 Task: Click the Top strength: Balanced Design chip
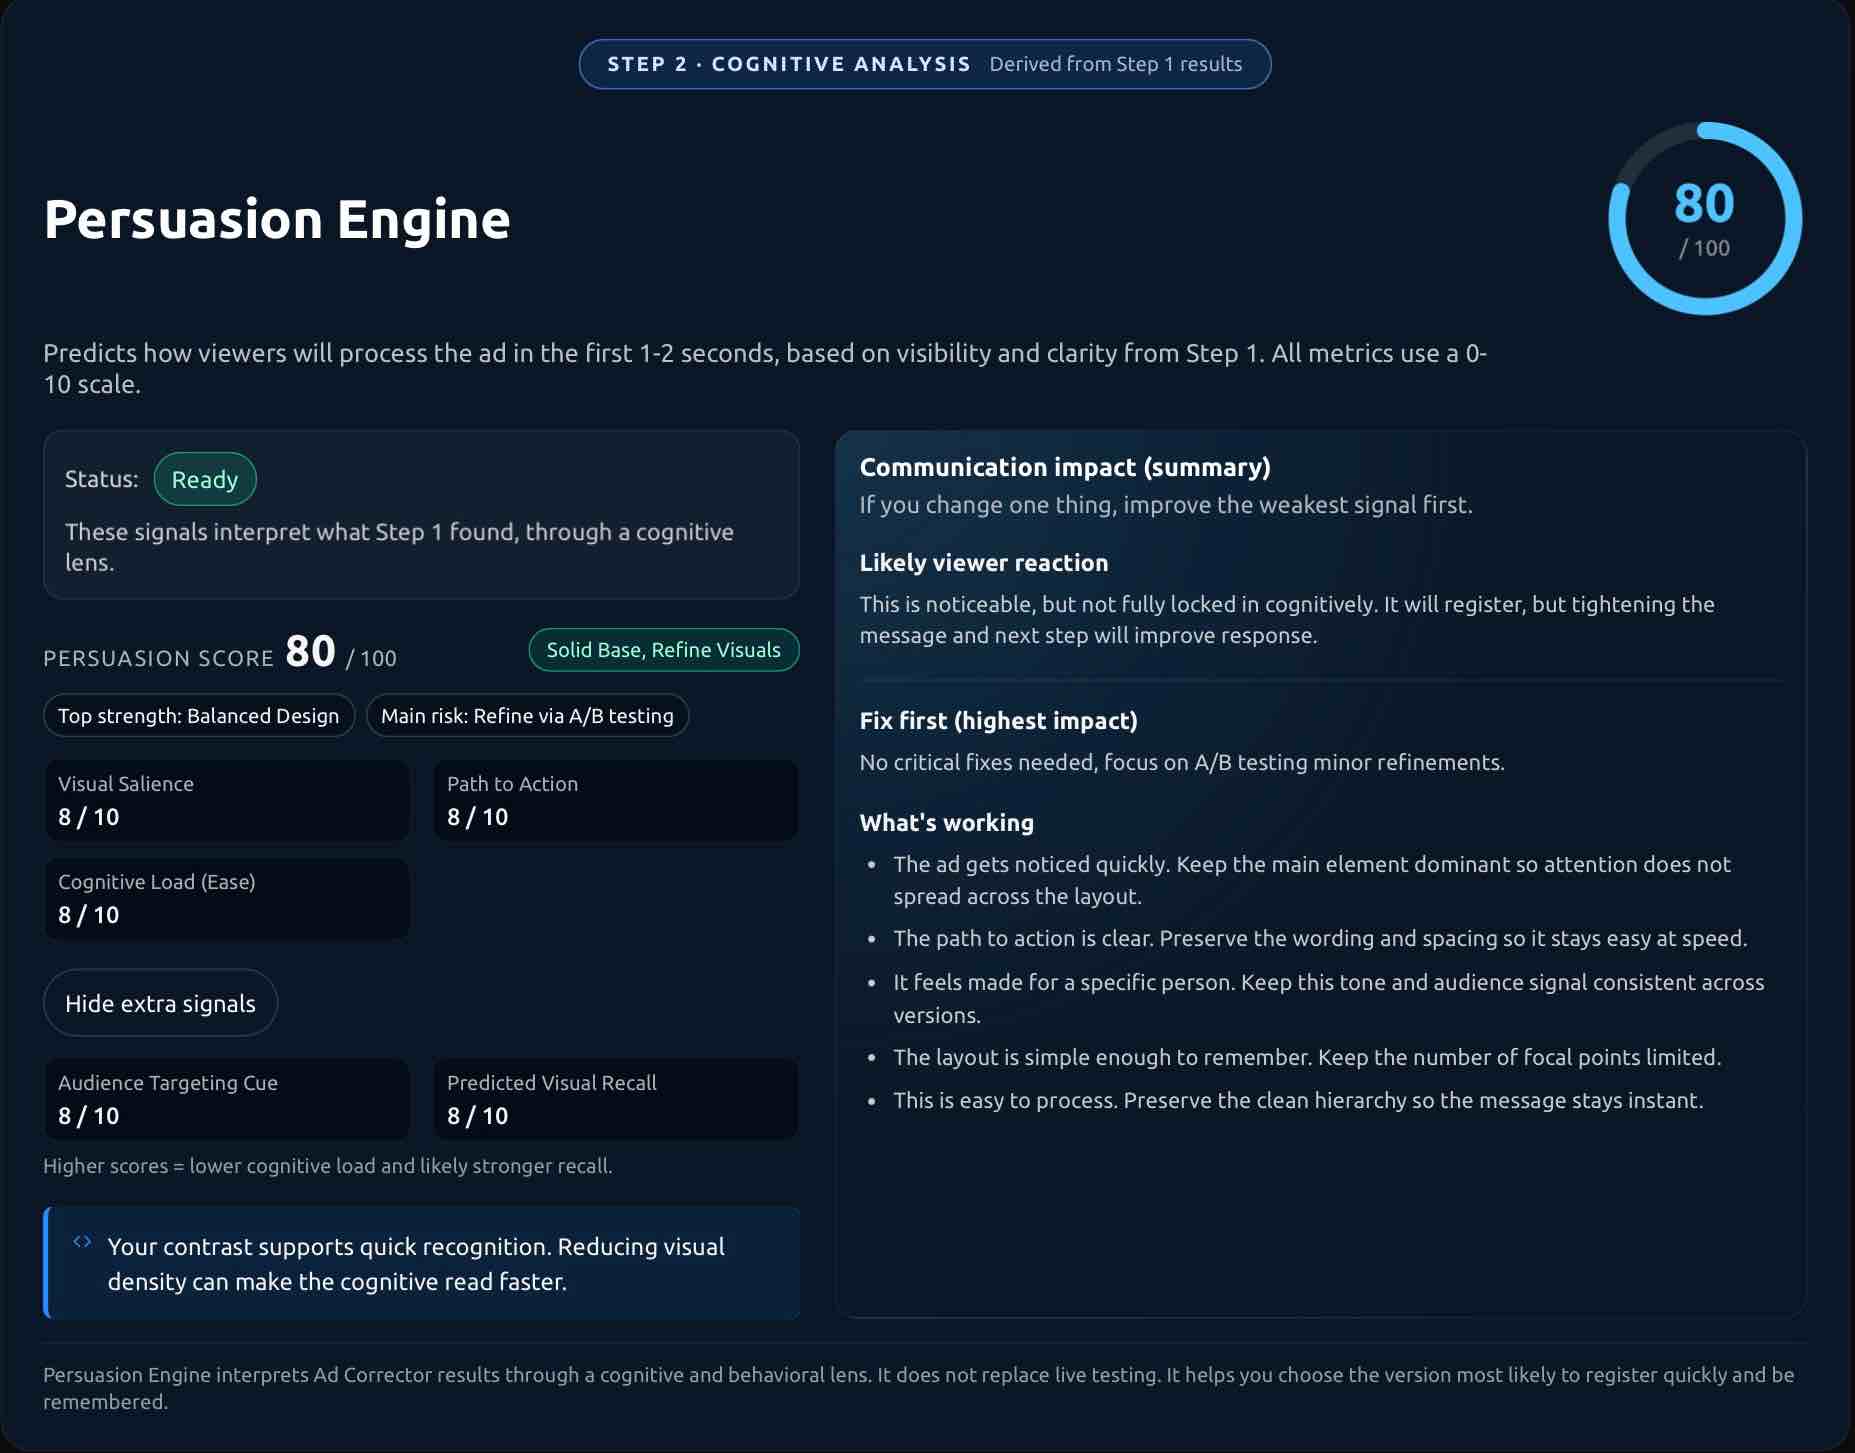pyautogui.click(x=198, y=715)
